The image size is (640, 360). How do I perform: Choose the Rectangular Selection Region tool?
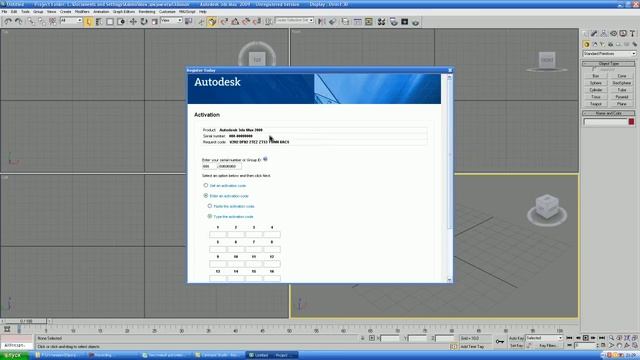[110, 22]
